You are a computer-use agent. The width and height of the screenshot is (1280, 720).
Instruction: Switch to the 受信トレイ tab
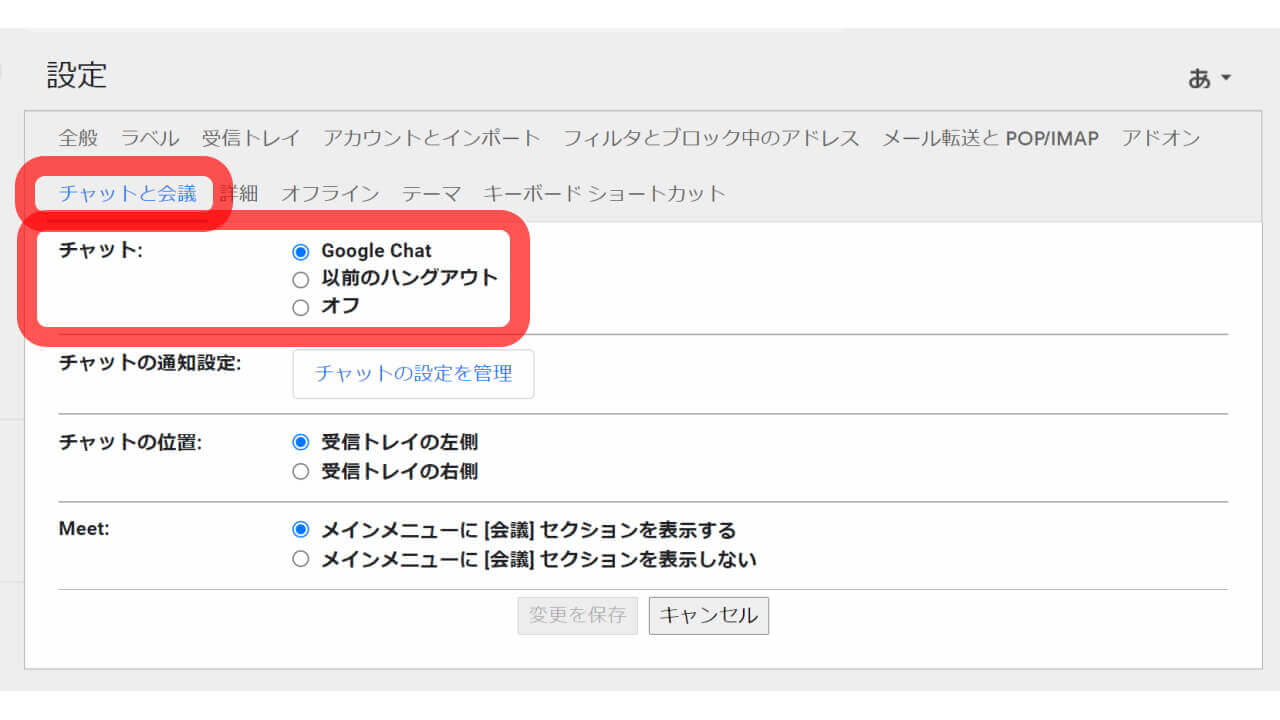[x=251, y=138]
